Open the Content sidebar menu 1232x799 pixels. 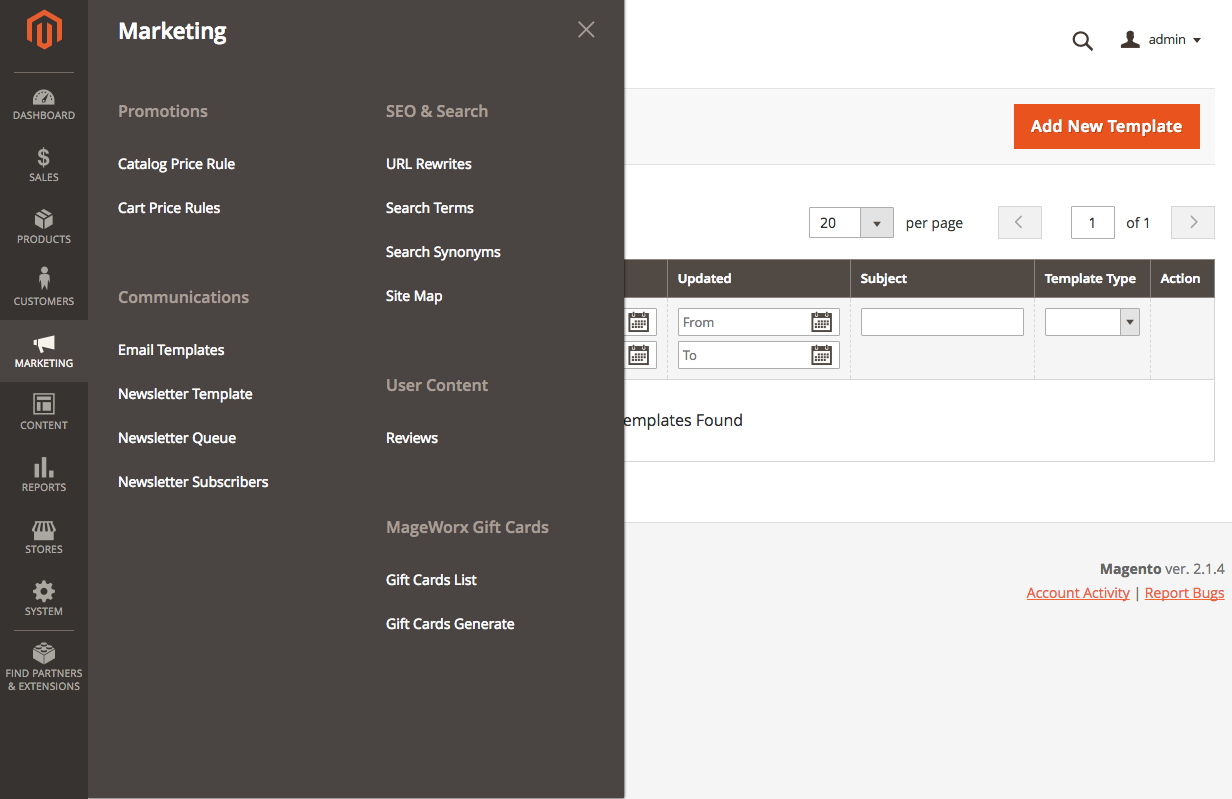click(44, 413)
